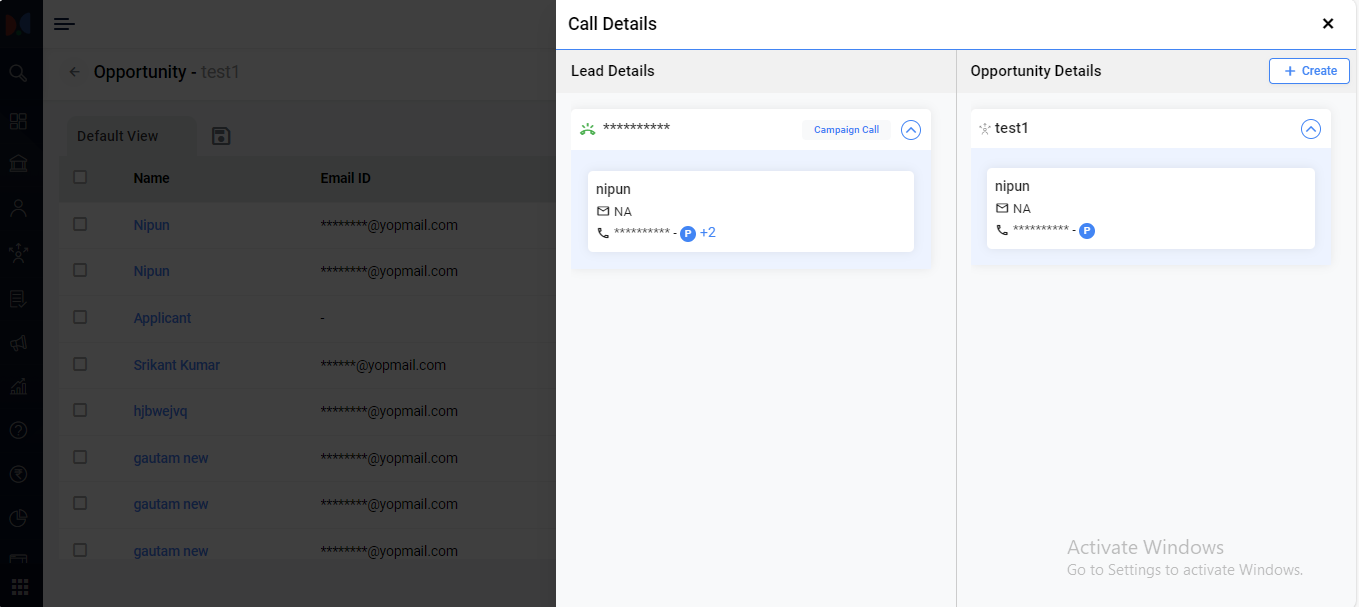
Task: Click the save view floppy disk icon
Action: (222, 136)
